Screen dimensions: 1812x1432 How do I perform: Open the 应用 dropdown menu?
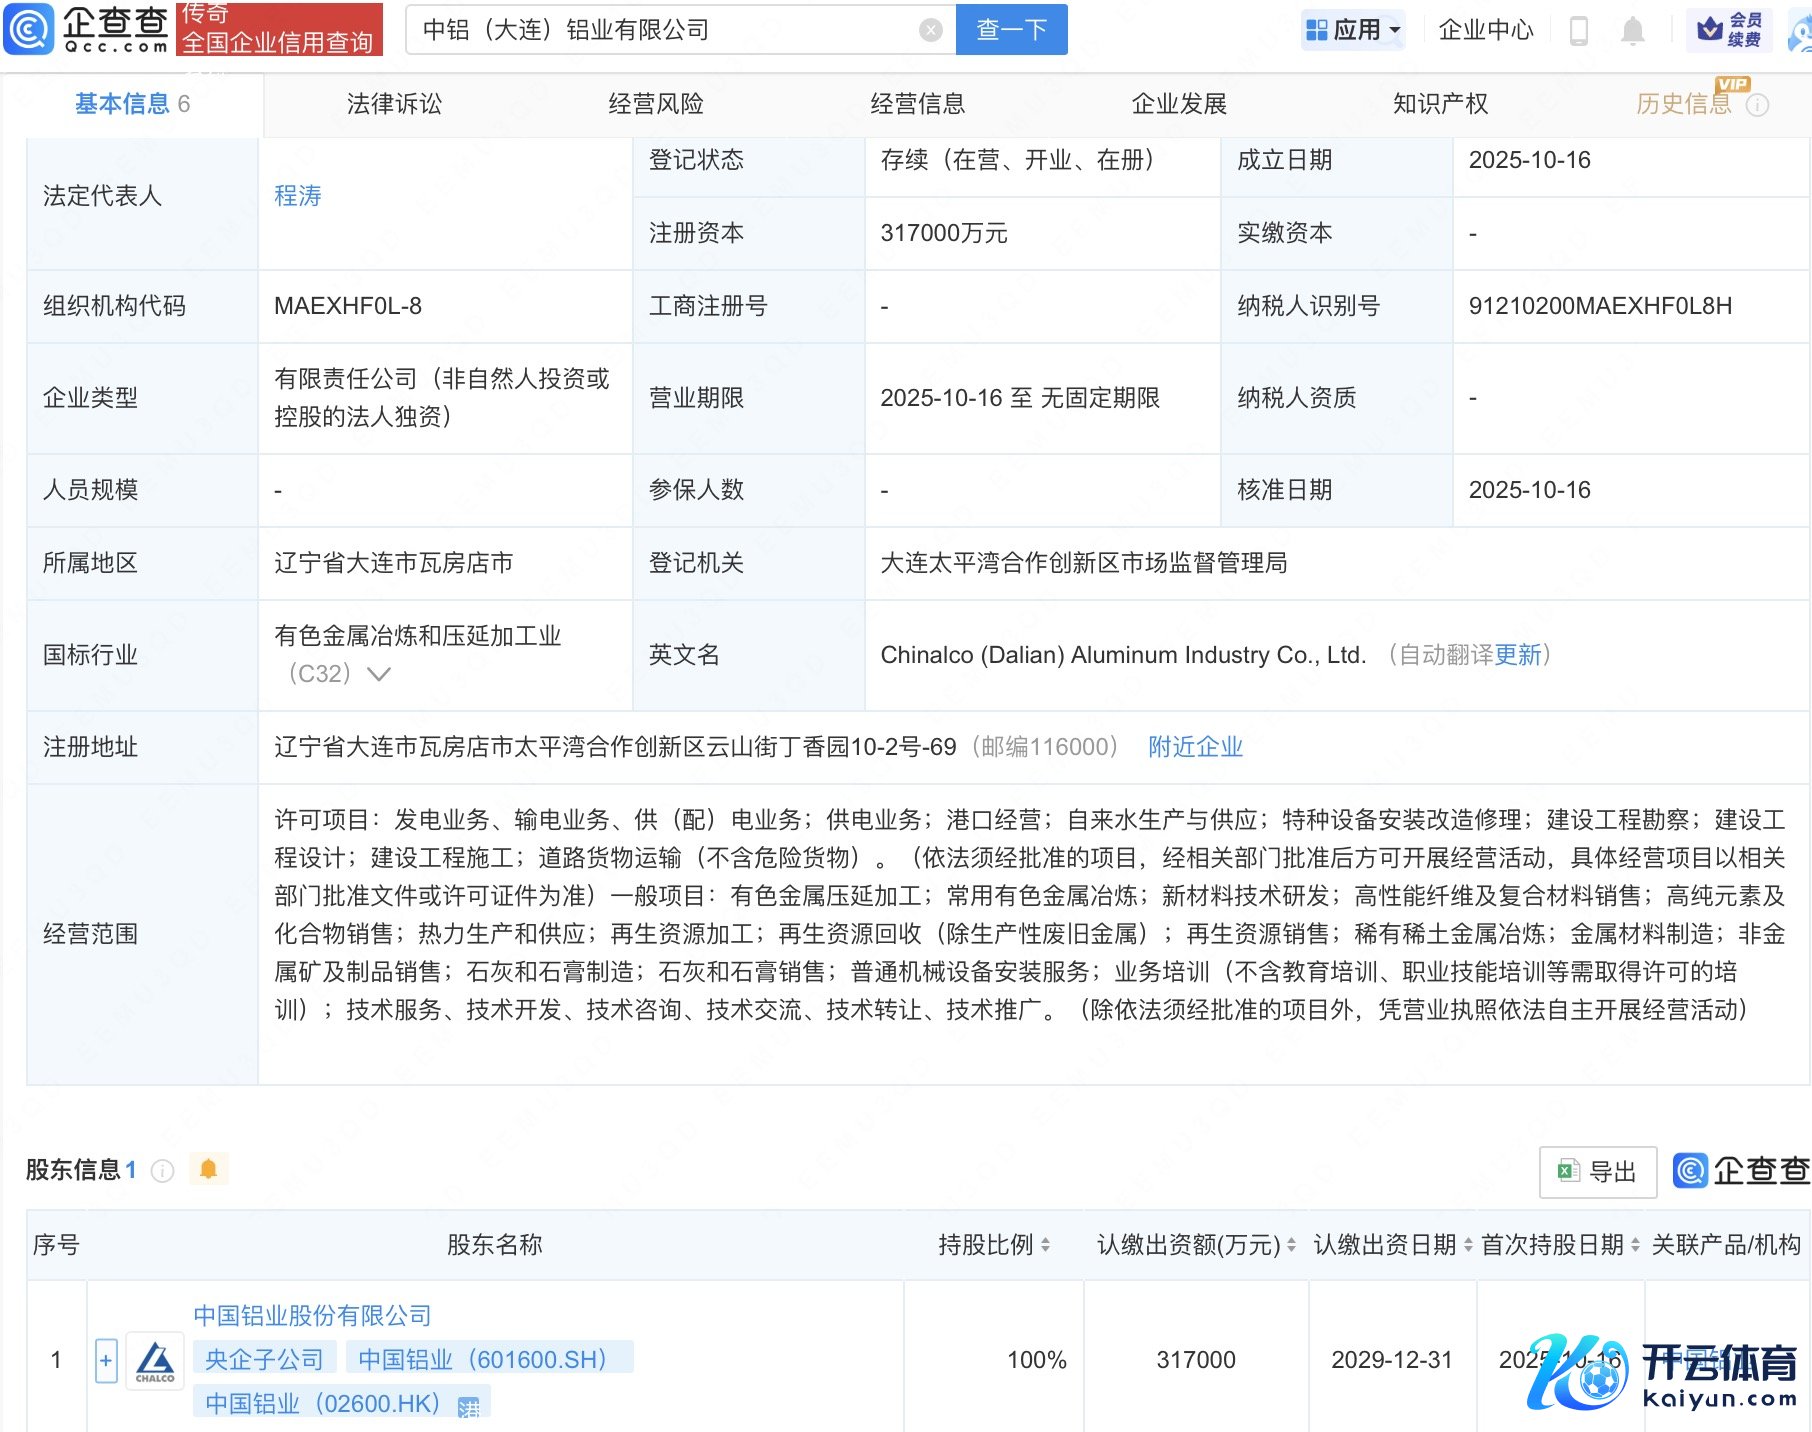[x=1354, y=30]
